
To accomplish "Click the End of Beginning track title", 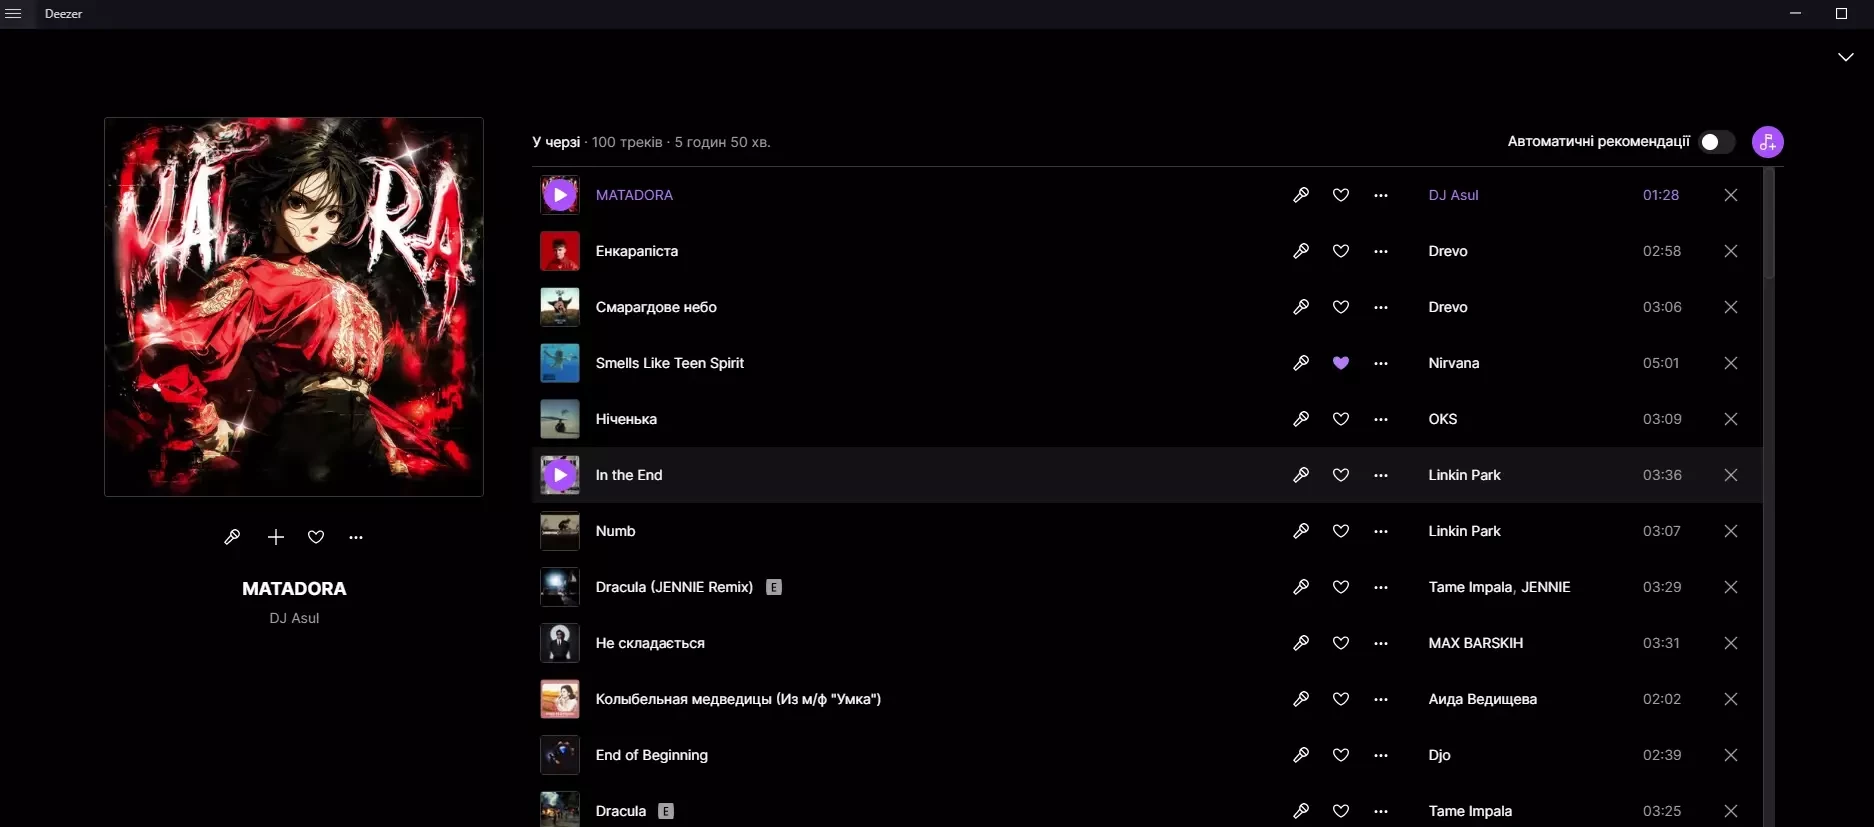I will coord(652,755).
